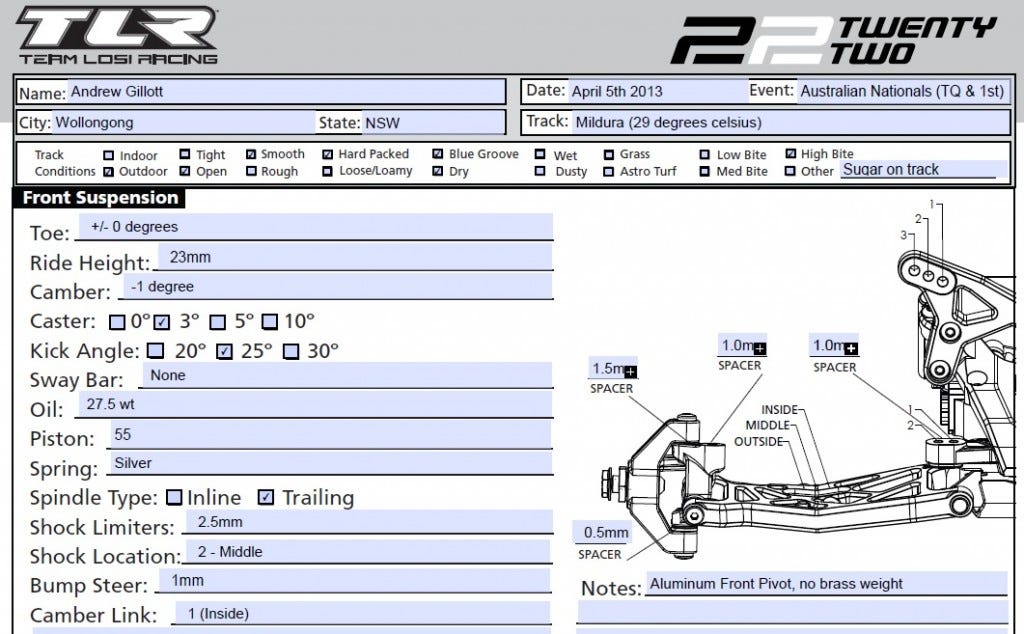Click the OUTSIDE label on the diagram
This screenshot has width=1024, height=634.
[758, 442]
